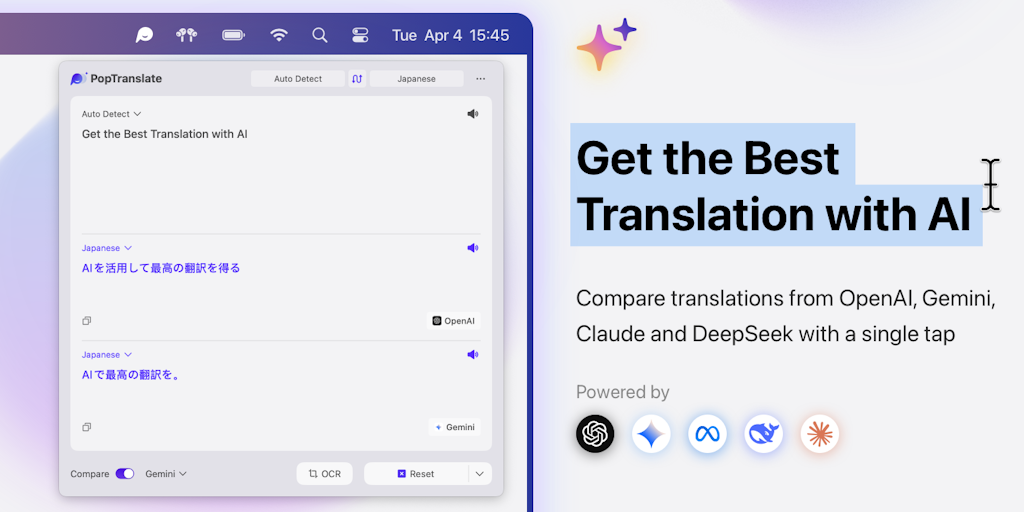Click Gemini Japanese translation text
This screenshot has height=512, width=1024.
click(x=131, y=375)
